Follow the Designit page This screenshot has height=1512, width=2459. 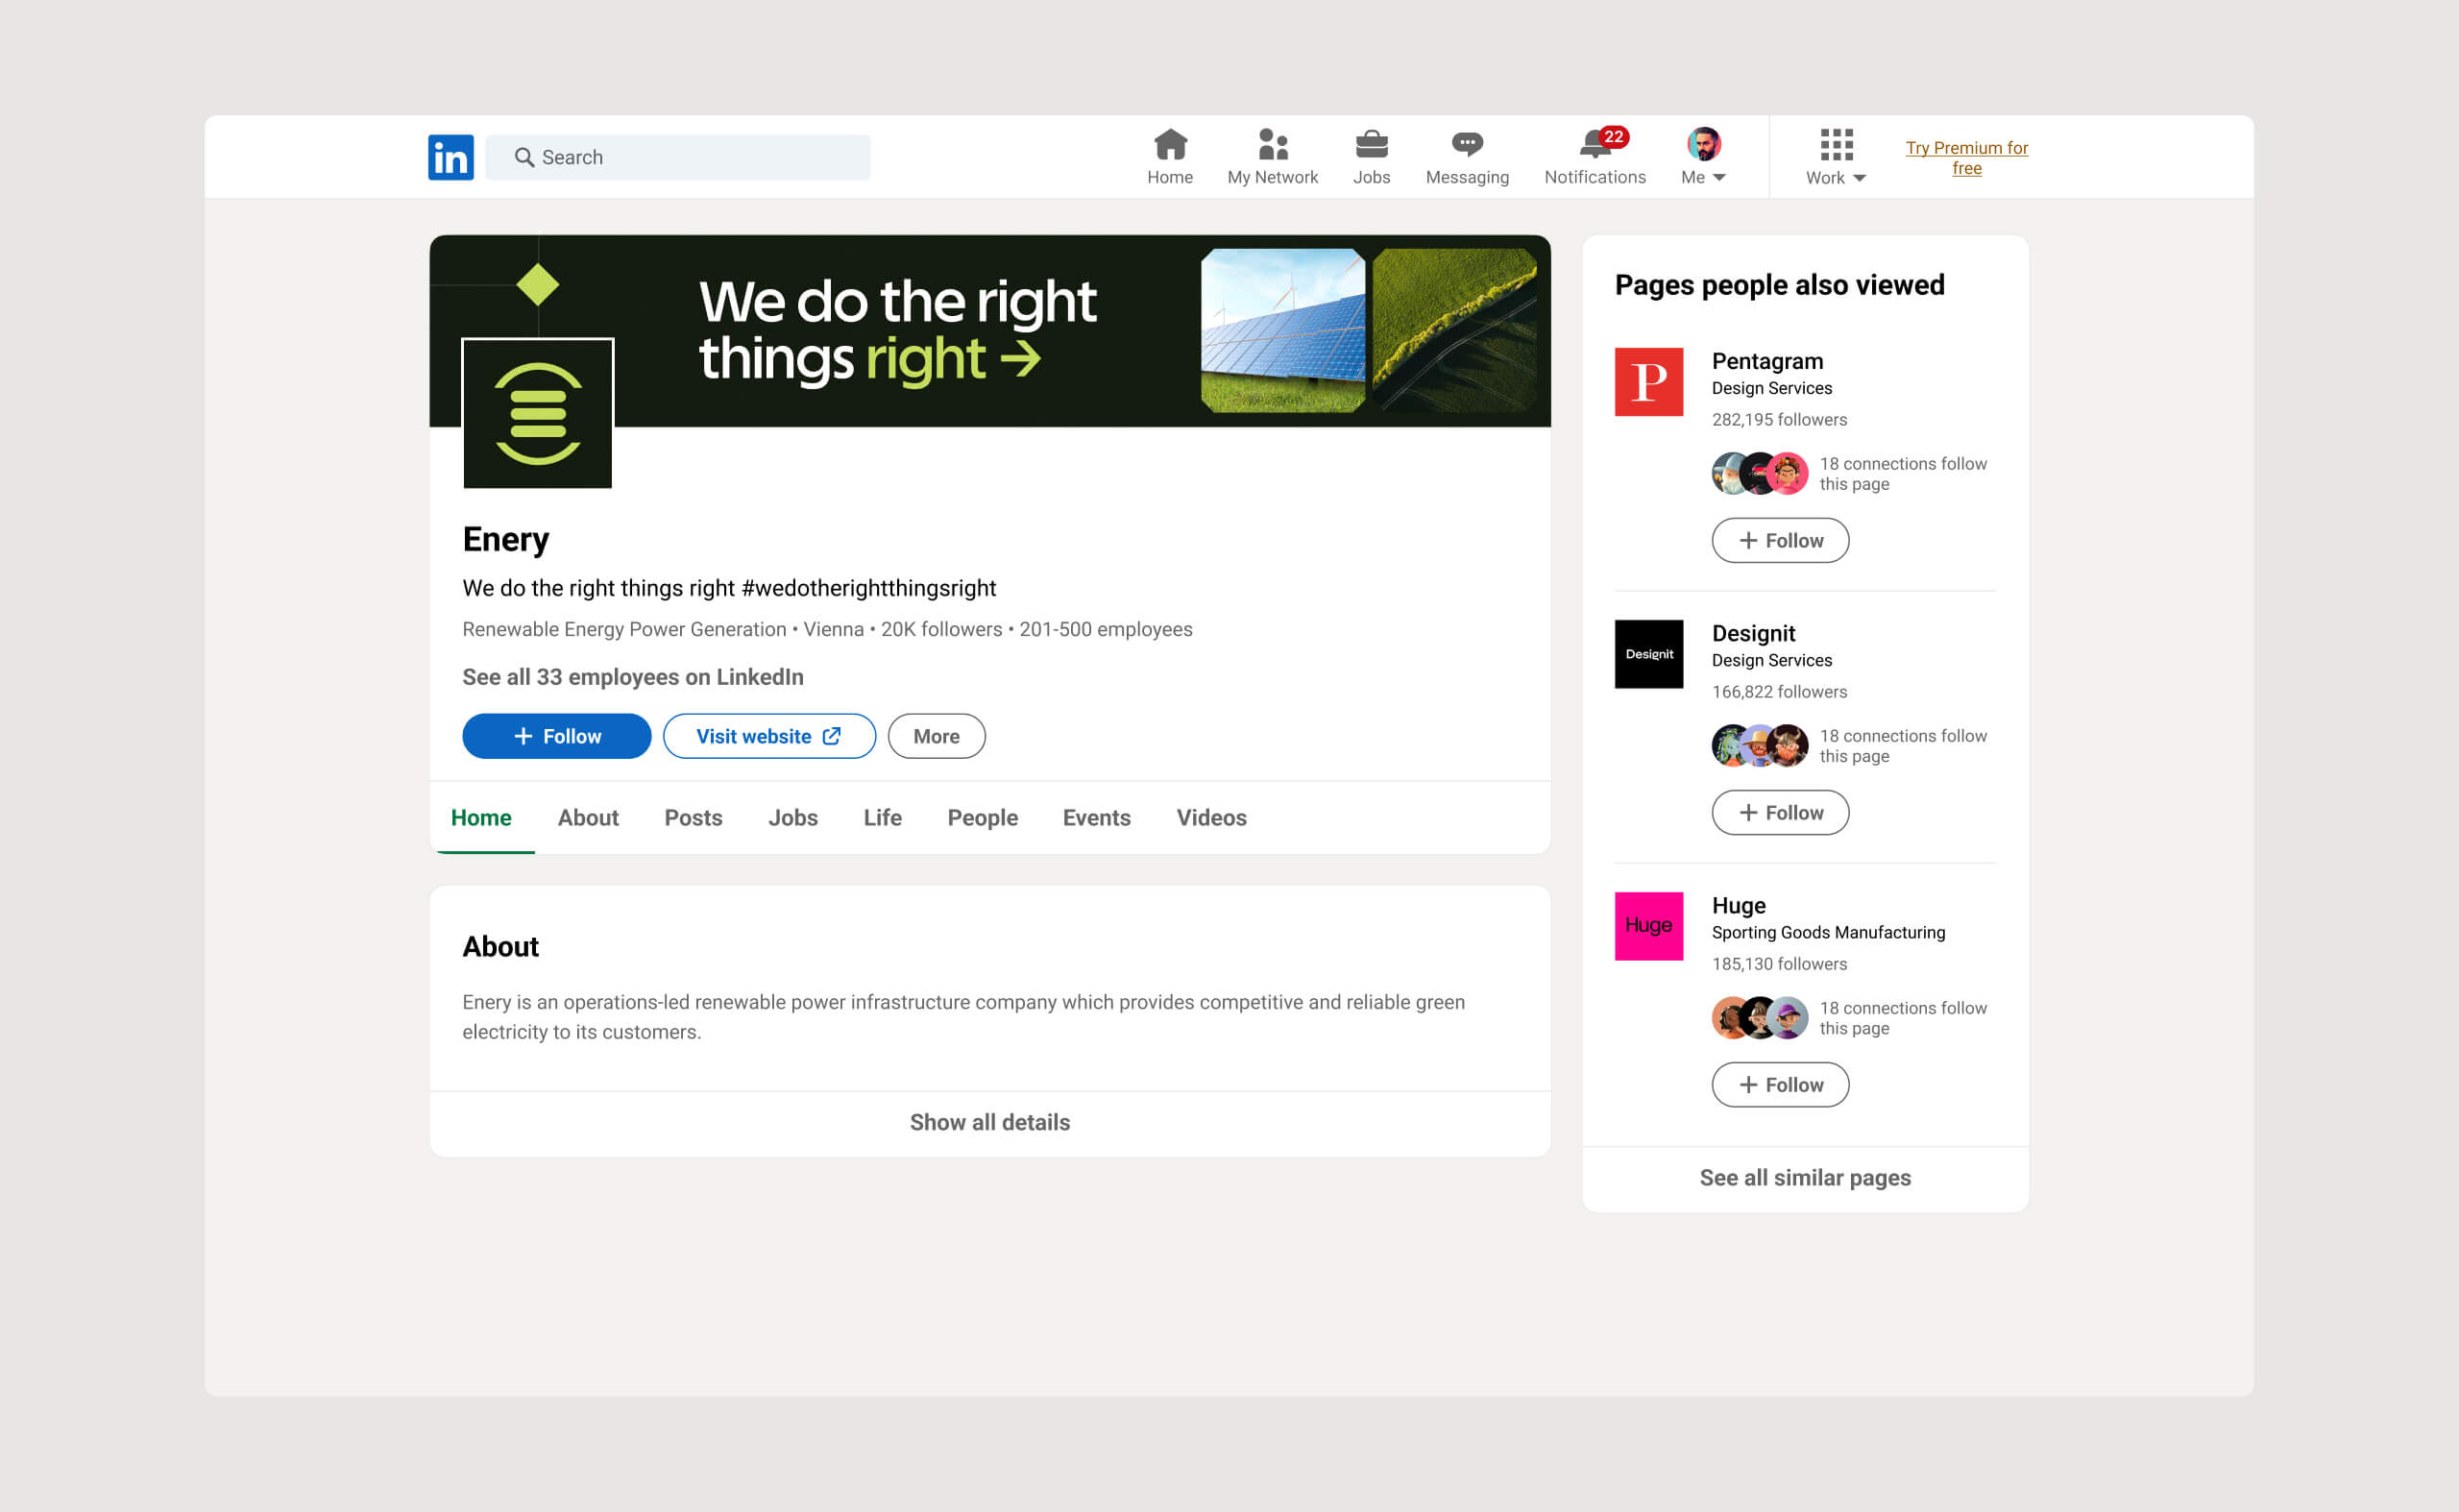[1781, 812]
